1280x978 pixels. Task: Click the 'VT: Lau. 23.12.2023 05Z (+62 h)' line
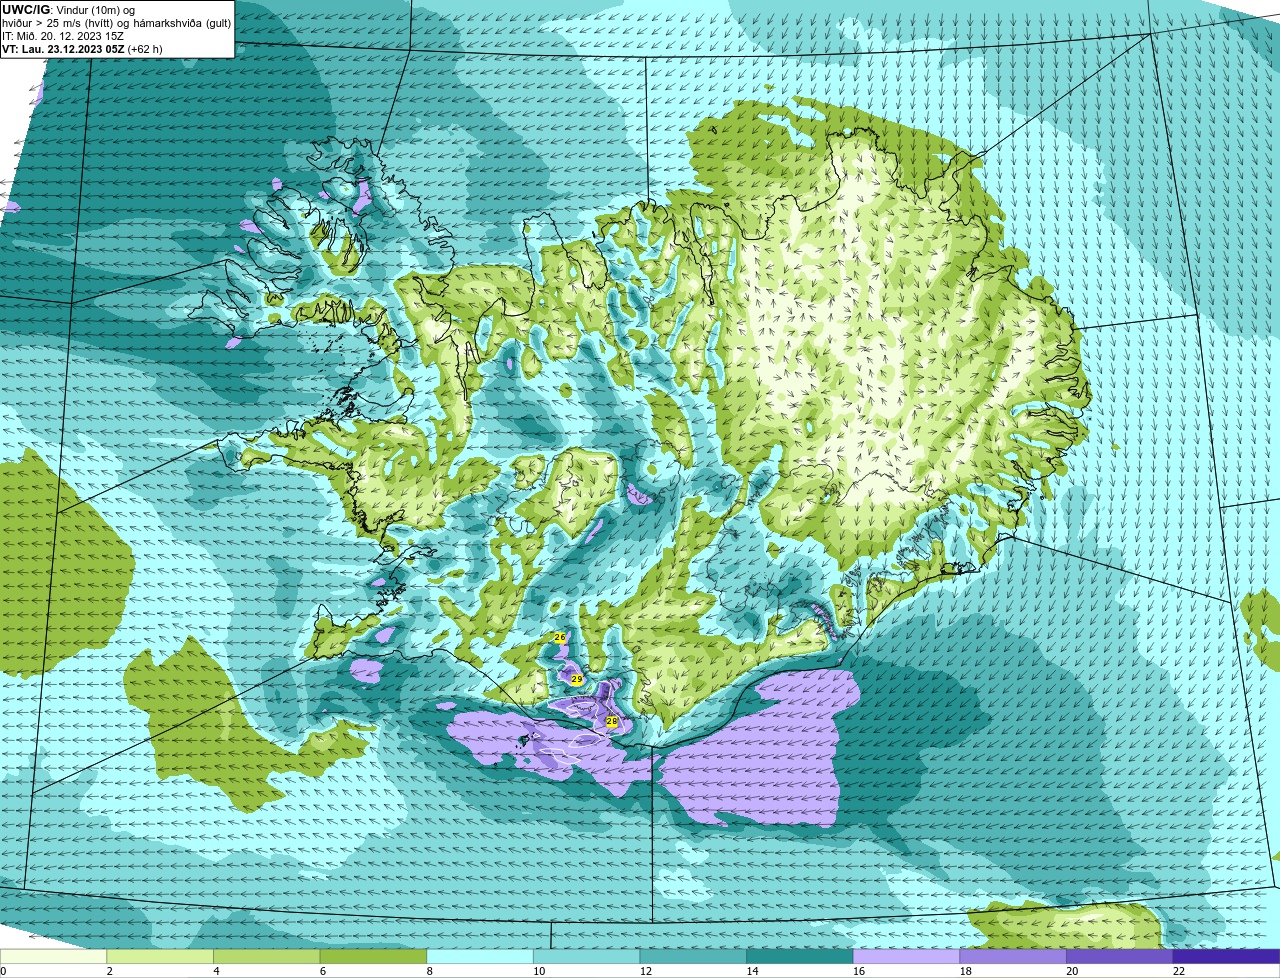click(82, 49)
